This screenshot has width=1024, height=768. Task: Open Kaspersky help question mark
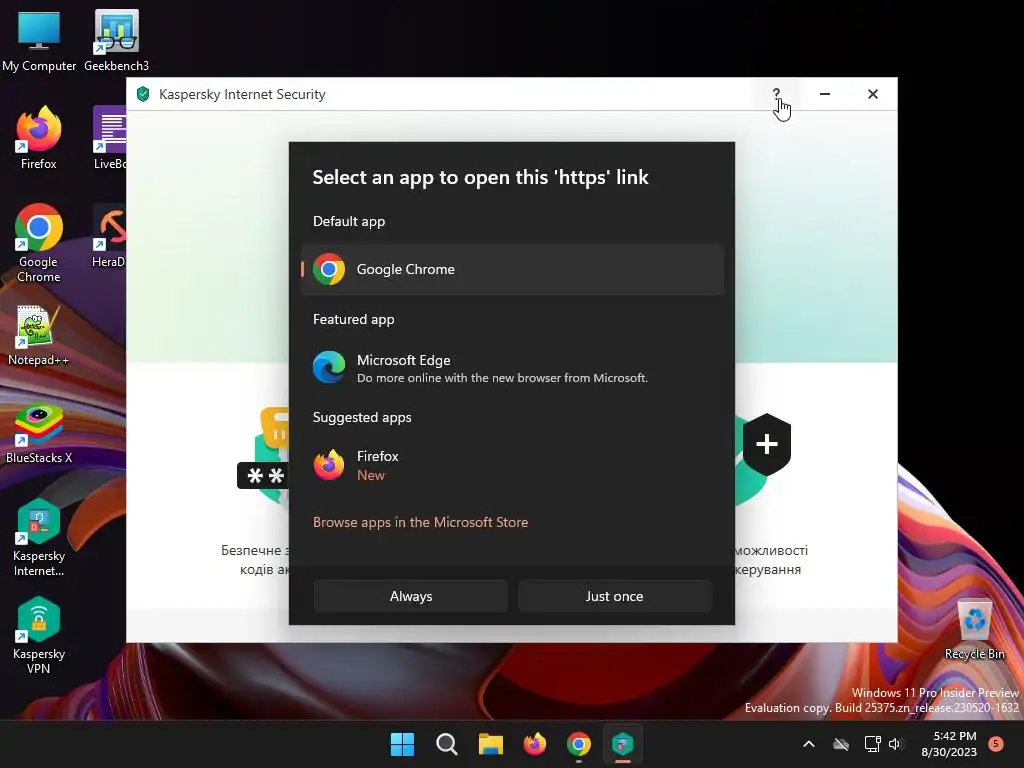coord(776,94)
